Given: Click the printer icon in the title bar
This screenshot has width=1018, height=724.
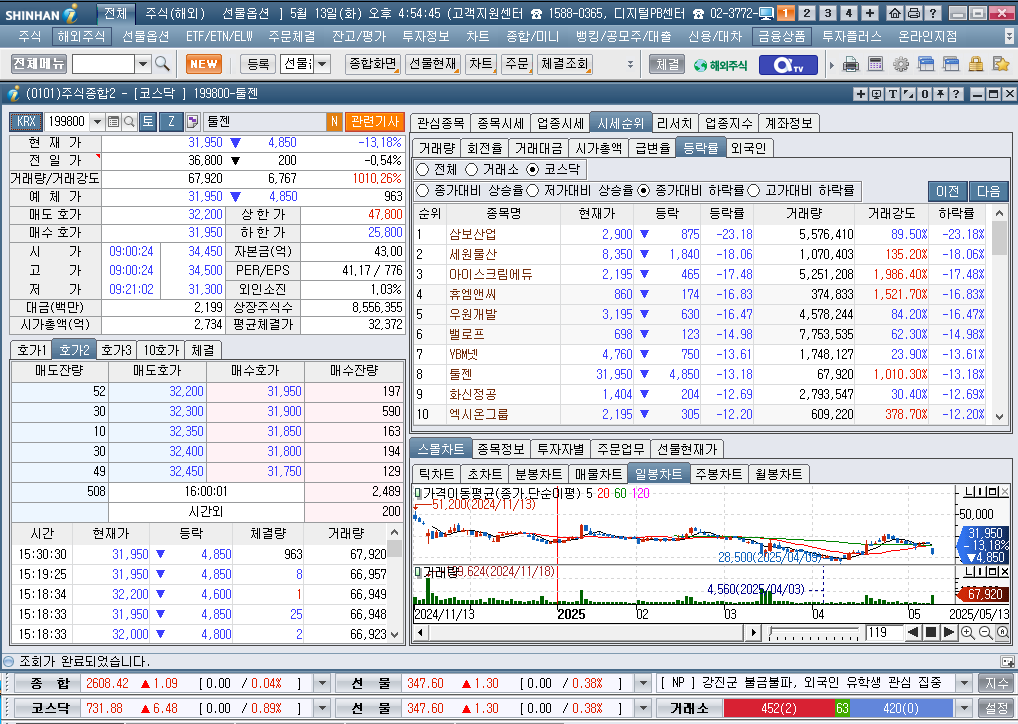Looking at the screenshot, I should (x=913, y=13).
